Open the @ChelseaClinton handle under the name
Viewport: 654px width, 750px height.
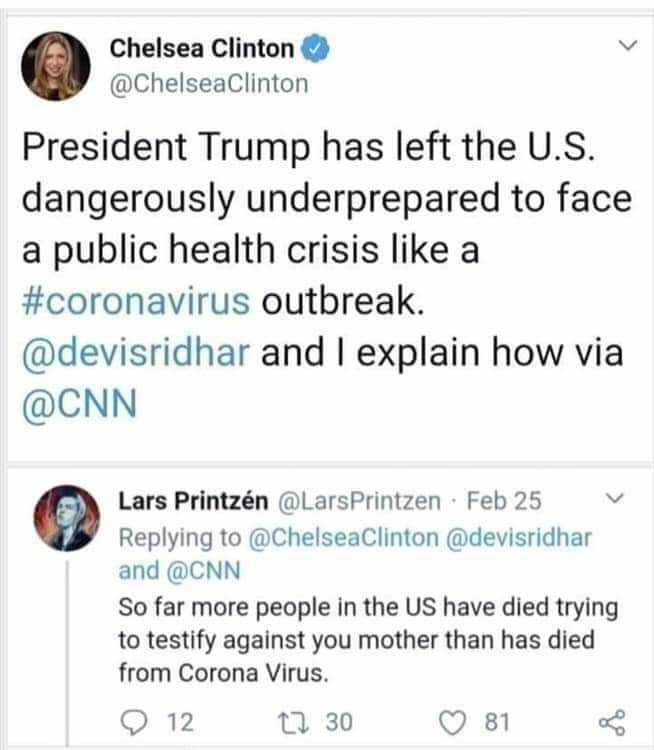208,83
